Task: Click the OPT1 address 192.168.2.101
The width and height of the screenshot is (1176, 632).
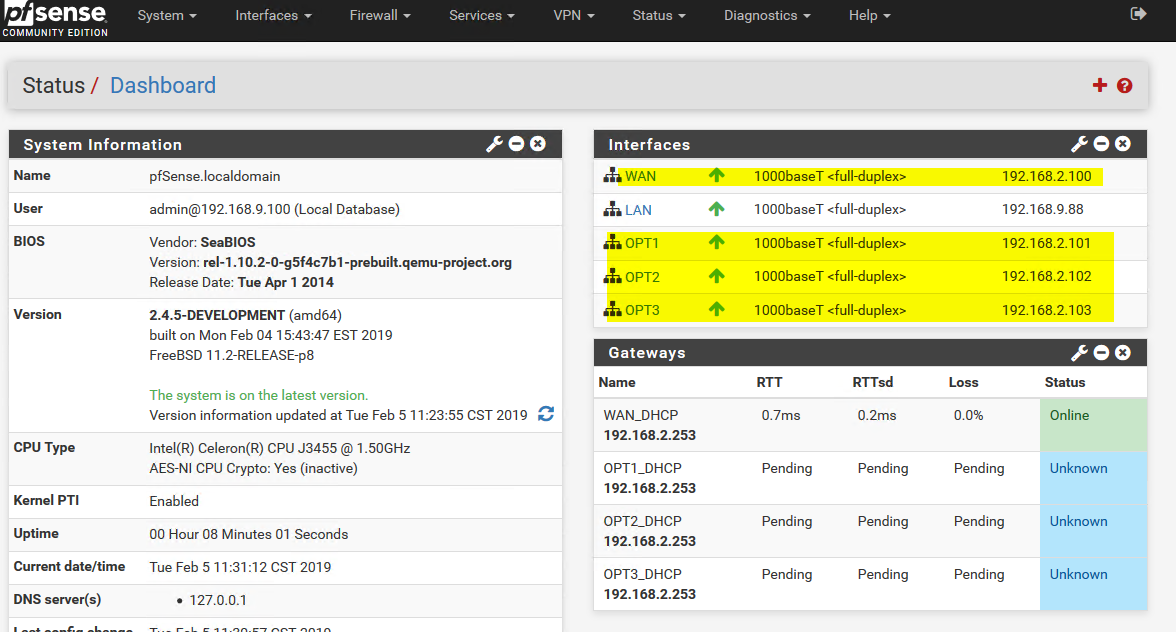Action: tap(1046, 243)
